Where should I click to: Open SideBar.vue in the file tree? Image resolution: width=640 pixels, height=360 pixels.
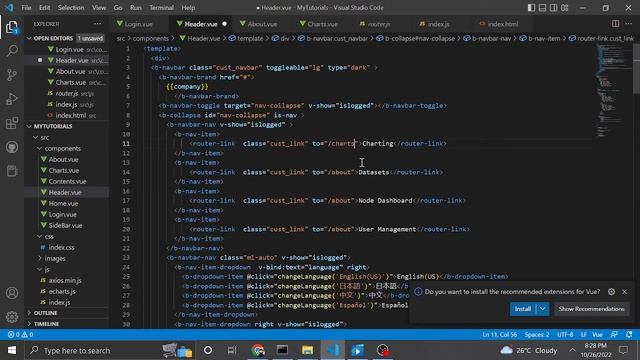65,225
